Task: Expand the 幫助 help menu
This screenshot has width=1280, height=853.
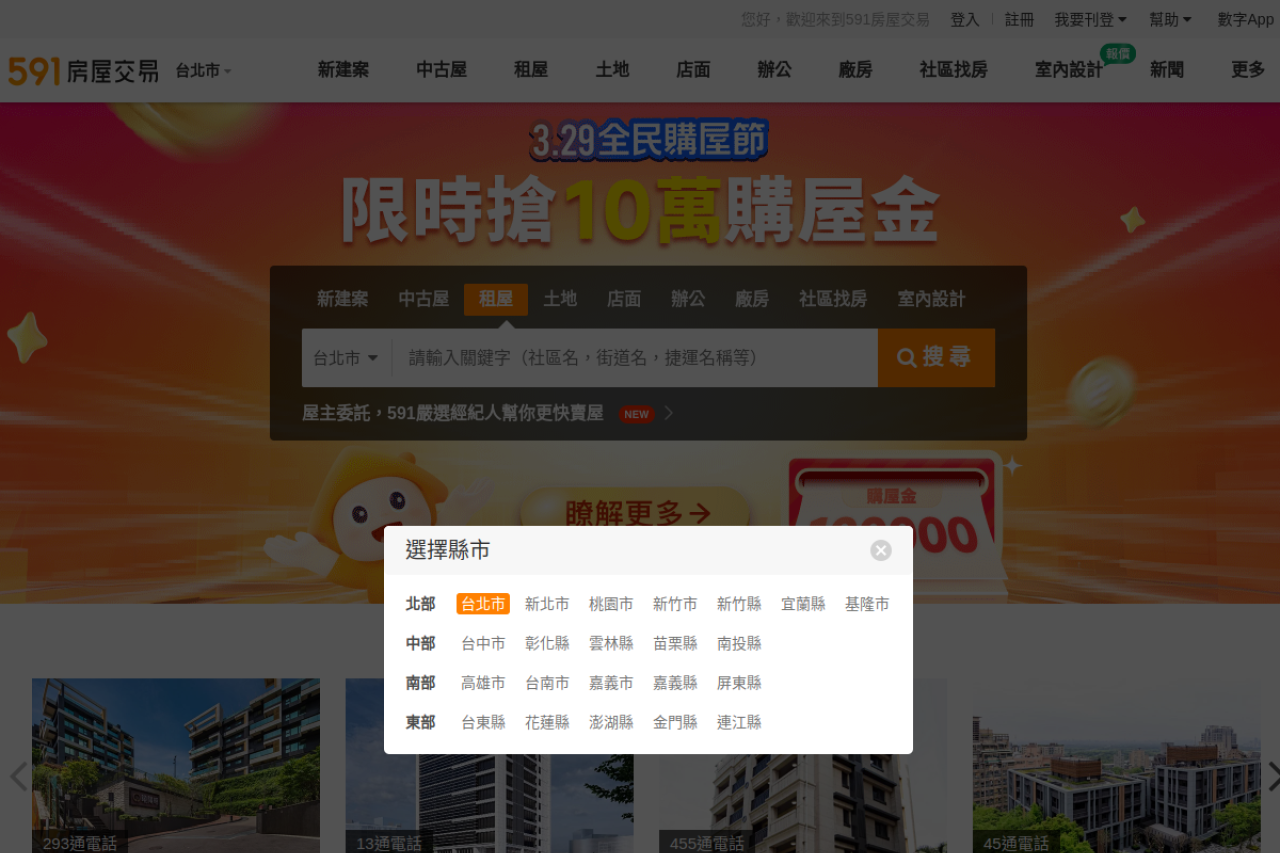Action: (x=1170, y=20)
